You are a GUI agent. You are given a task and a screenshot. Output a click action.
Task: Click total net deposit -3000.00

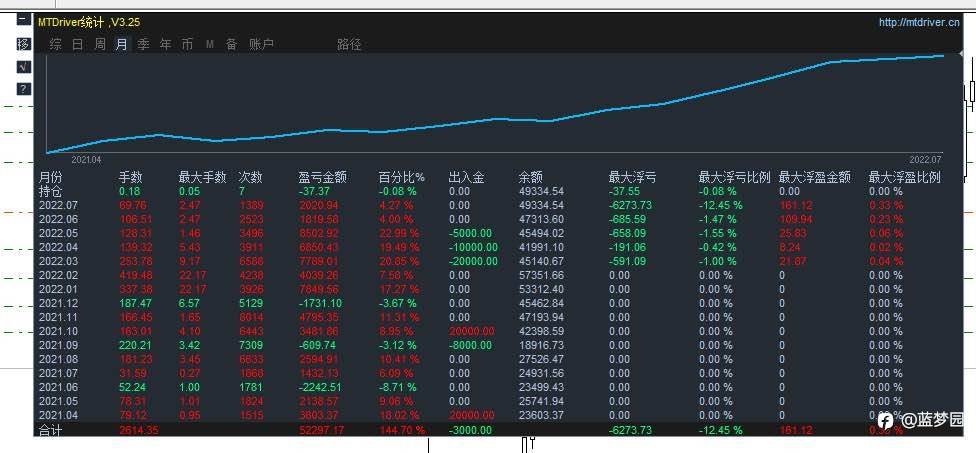(470, 430)
